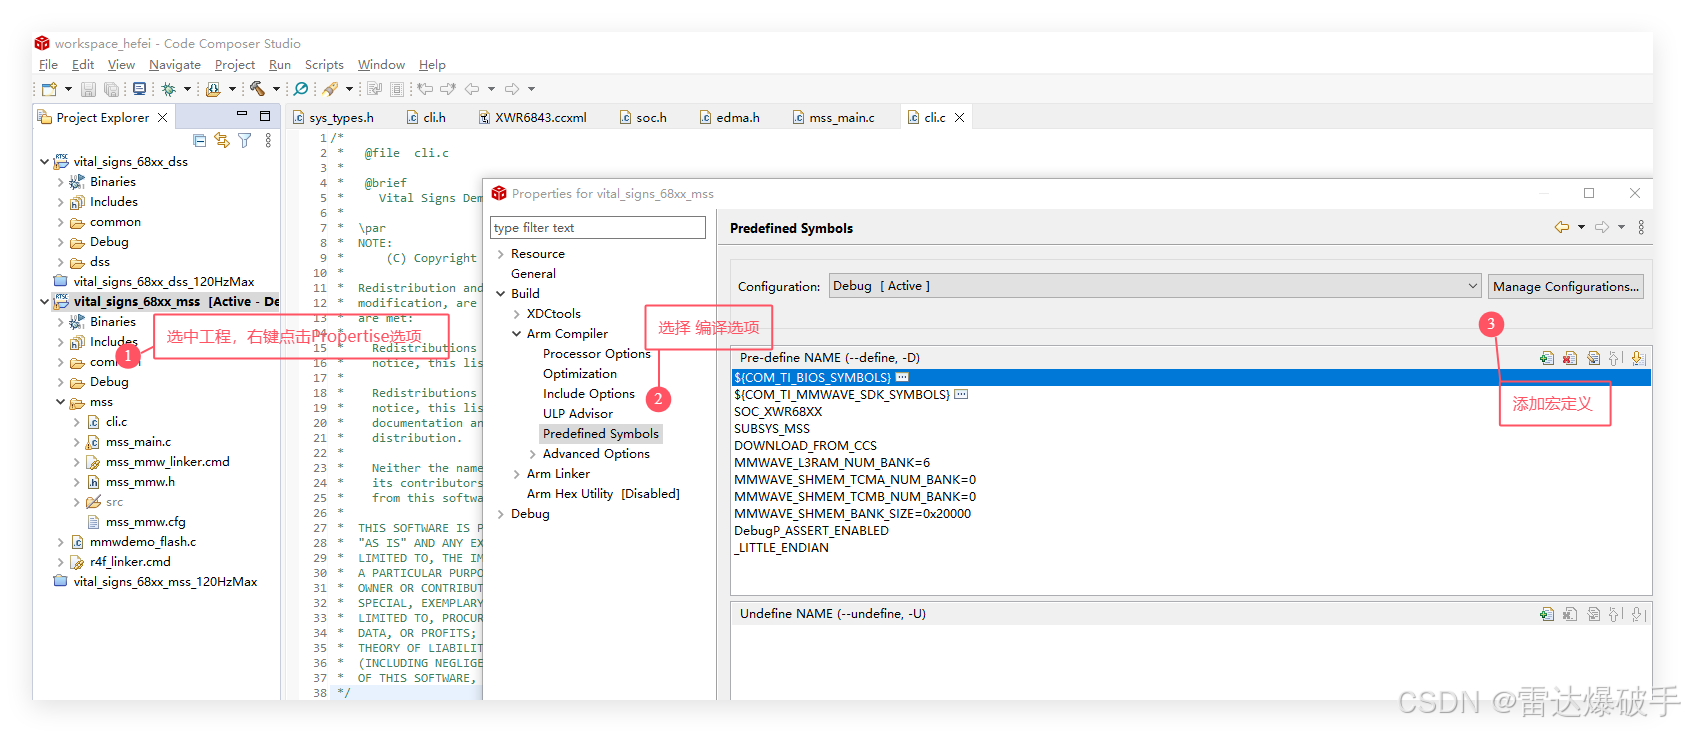Switch to the soc.h editor tab

(x=643, y=118)
